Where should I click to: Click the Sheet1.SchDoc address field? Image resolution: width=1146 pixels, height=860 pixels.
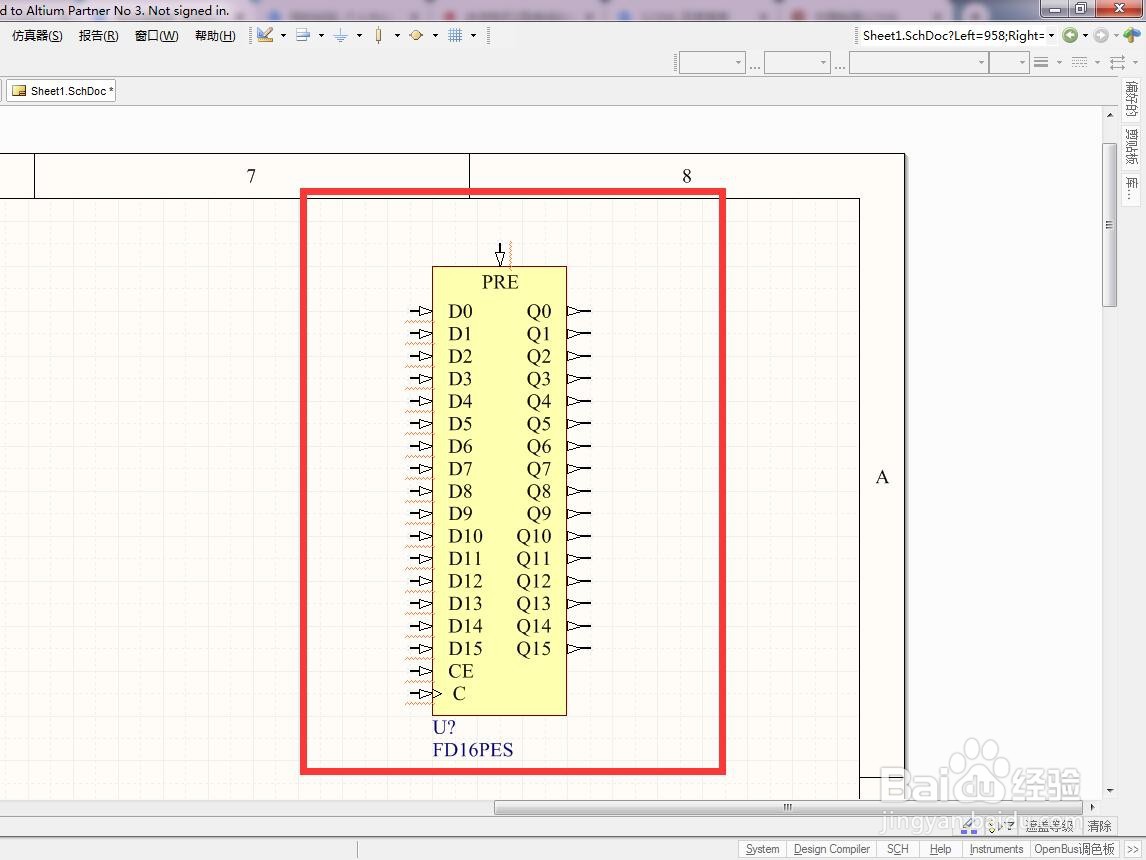(952, 35)
